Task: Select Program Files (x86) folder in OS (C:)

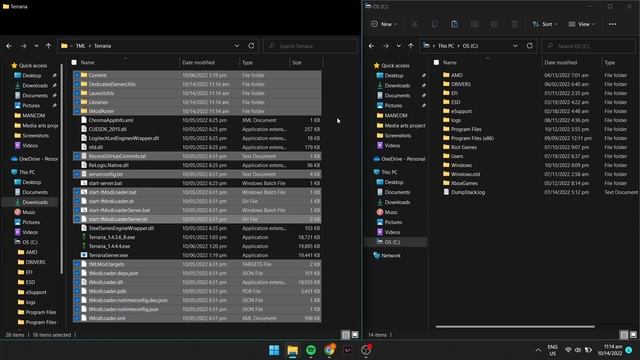Action: (x=472, y=138)
